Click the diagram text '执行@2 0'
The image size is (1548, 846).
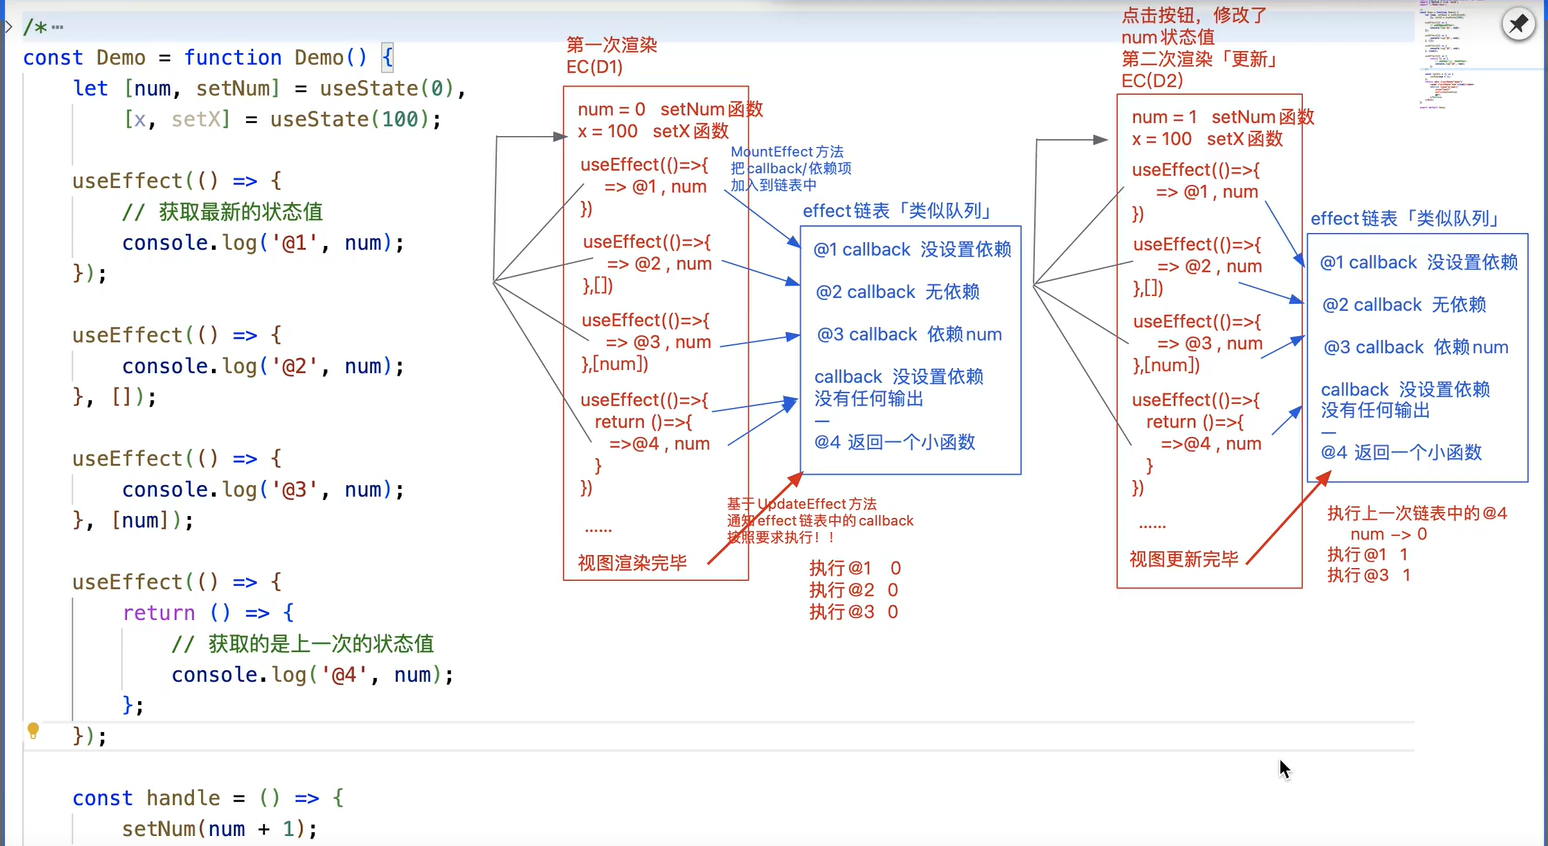click(853, 590)
